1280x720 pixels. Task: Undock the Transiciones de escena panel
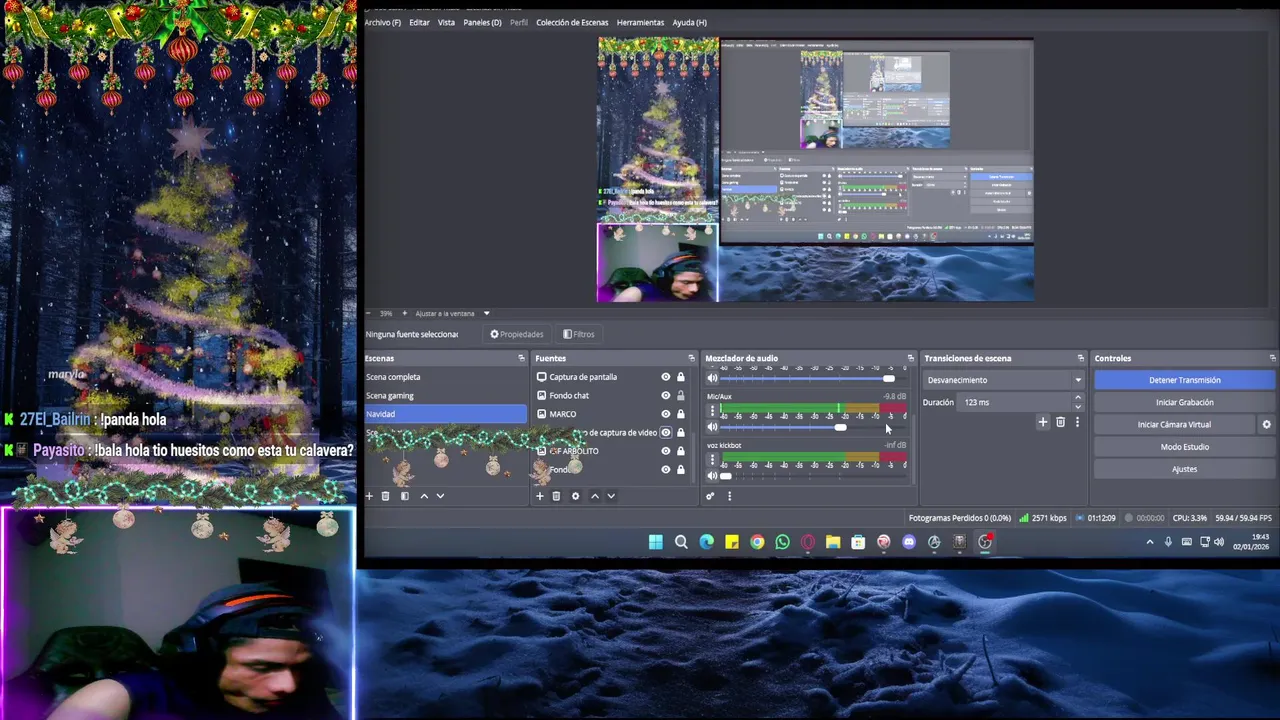click(1080, 358)
